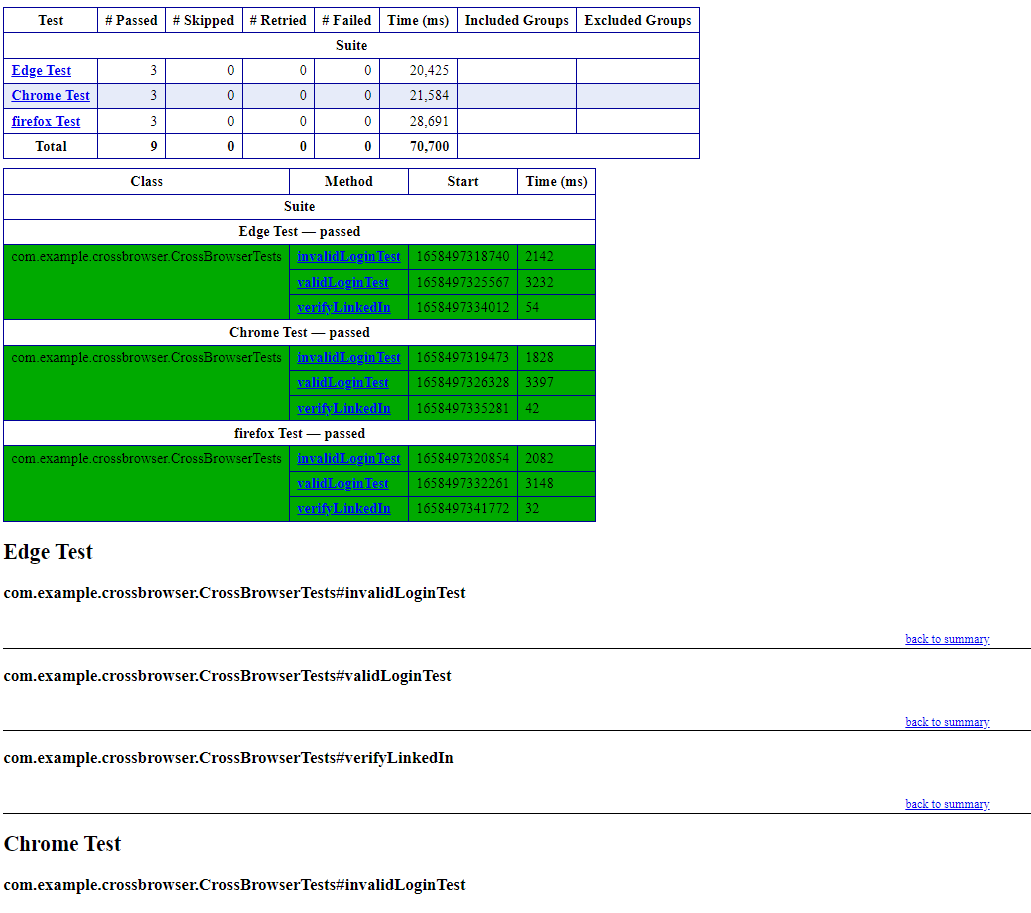Open verifyLinkedIn under Chrome Test
The image size is (1031, 913).
[345, 408]
